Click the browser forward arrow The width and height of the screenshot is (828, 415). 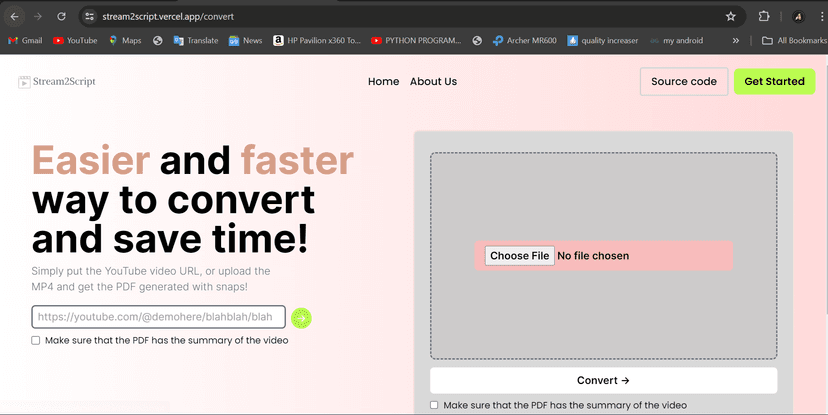(37, 16)
